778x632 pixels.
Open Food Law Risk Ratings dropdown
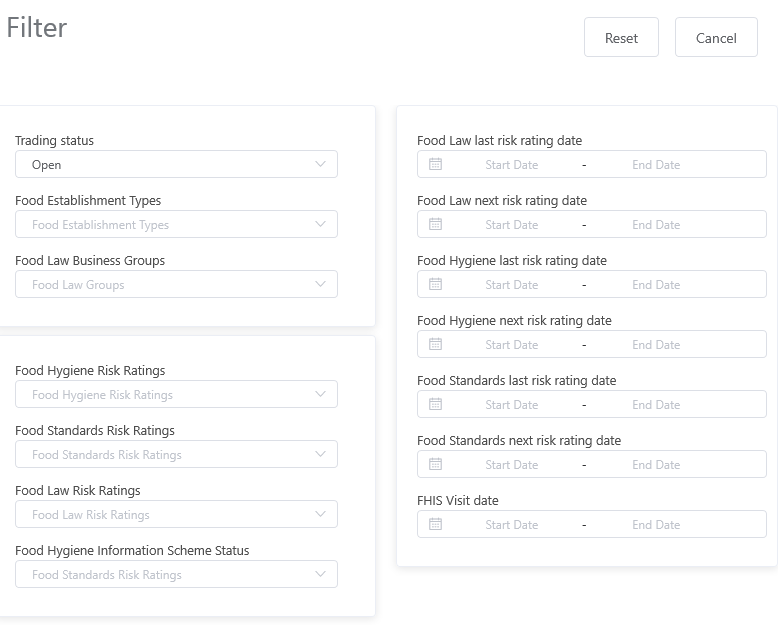click(x=176, y=514)
